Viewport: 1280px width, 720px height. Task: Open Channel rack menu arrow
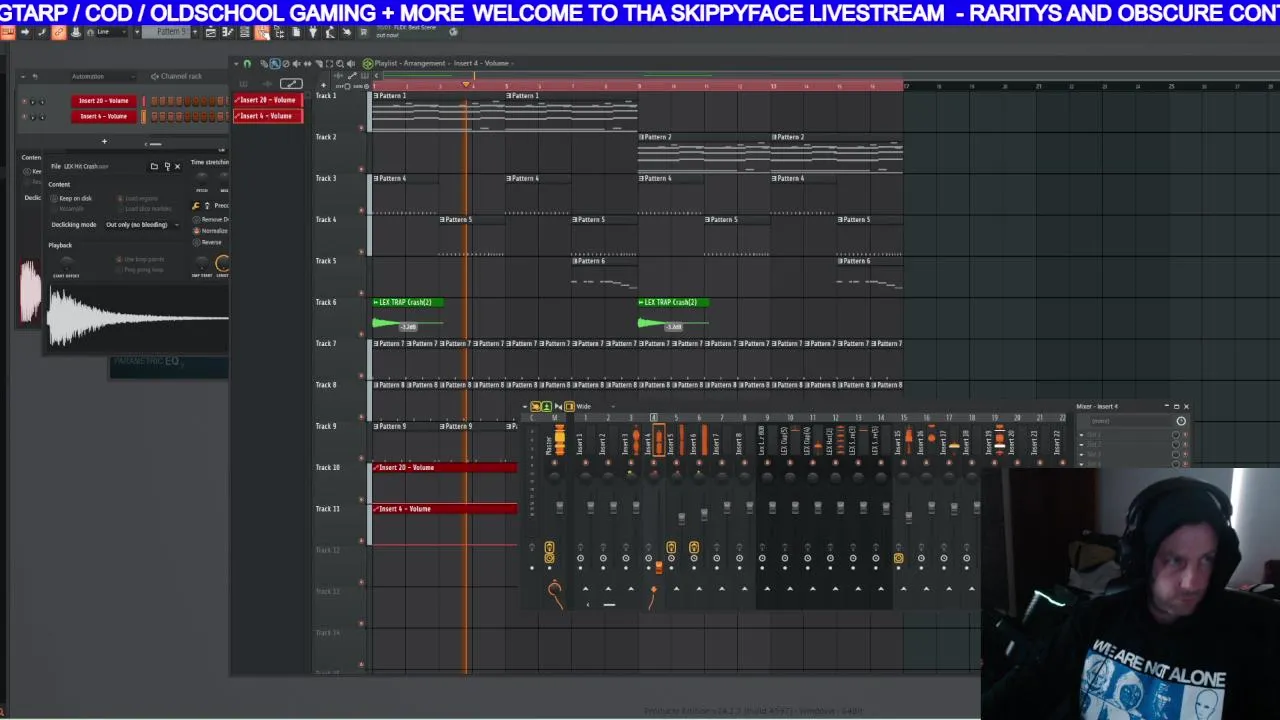[23, 76]
